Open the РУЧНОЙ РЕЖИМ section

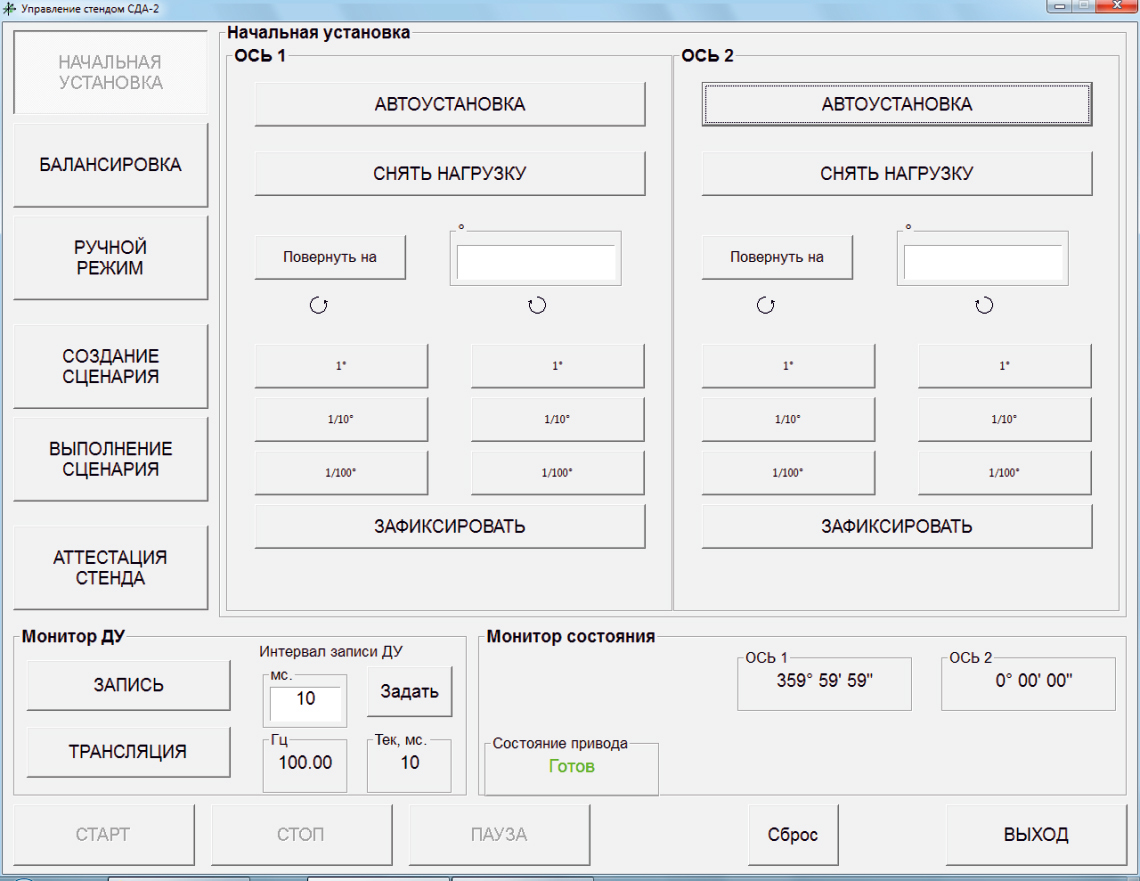pos(110,258)
